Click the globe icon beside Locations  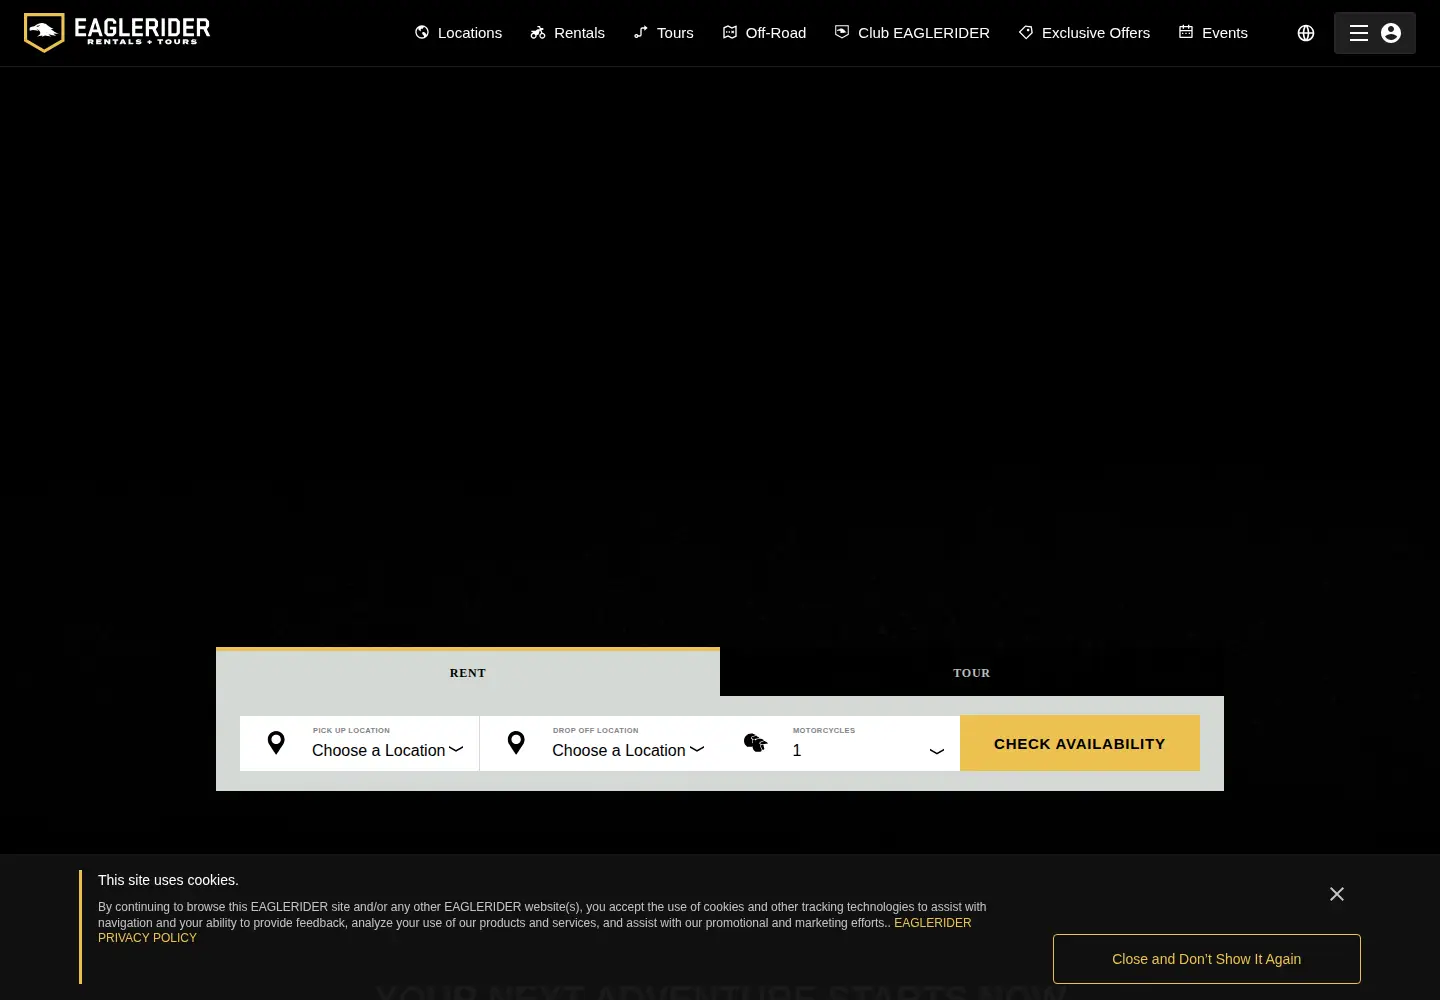click(x=422, y=32)
